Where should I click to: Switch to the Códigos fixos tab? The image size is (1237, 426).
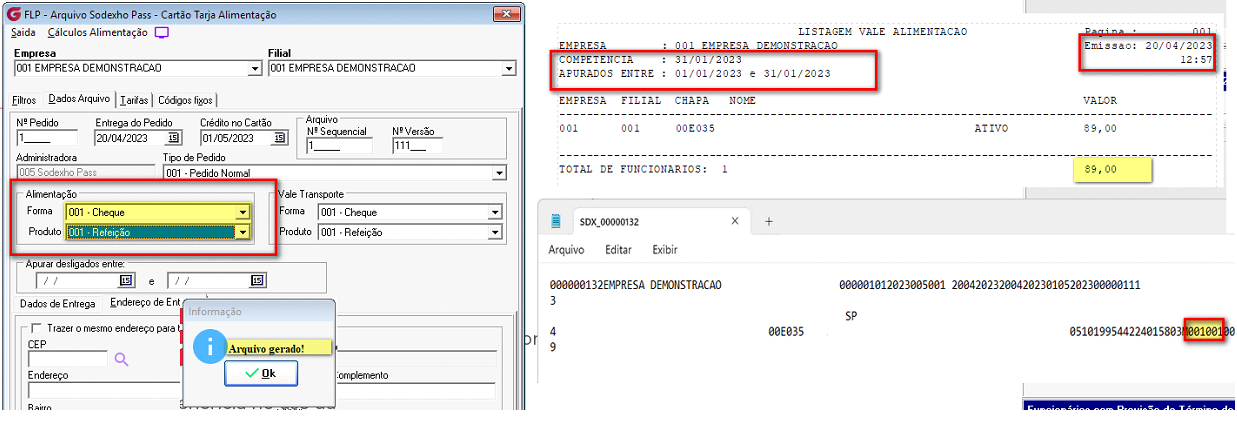tap(185, 100)
